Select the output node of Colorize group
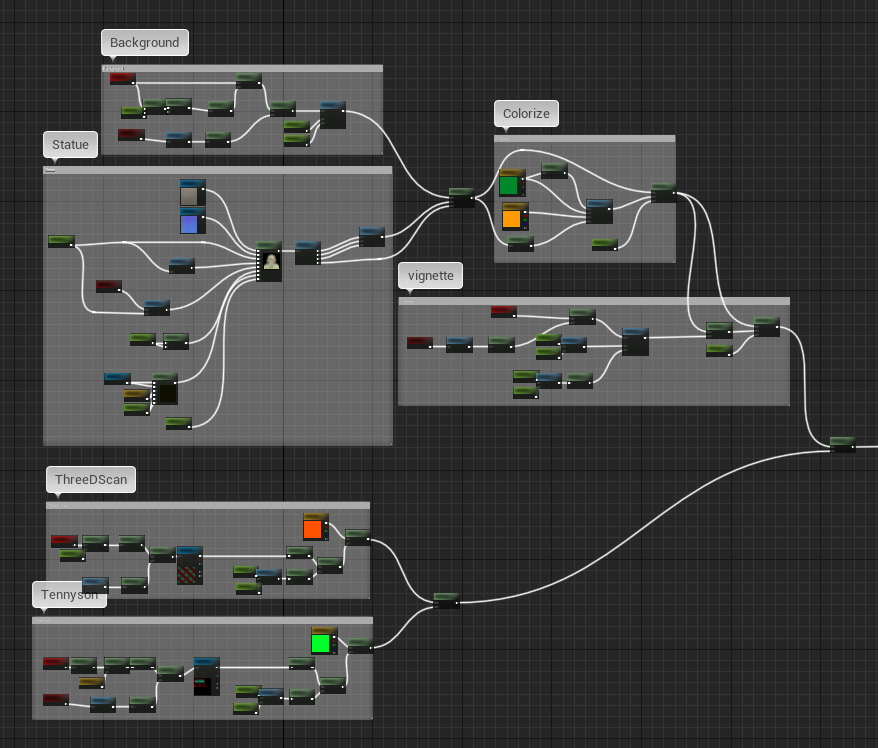The height and width of the screenshot is (748, 878). click(664, 193)
